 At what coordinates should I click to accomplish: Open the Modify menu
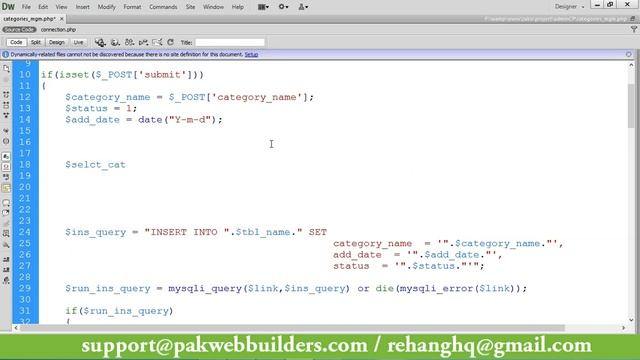106,7
